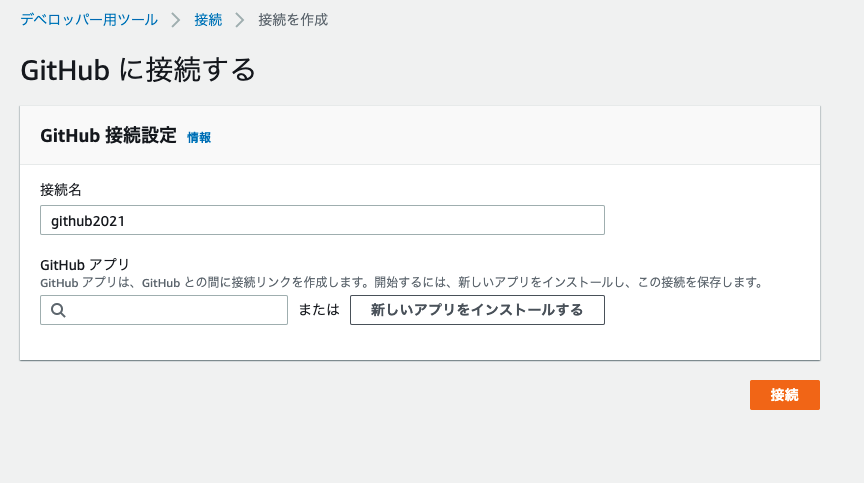Viewport: 864px width, 483px height.
Task: Go to the 接続 breadcrumb link
Action: (x=208, y=20)
